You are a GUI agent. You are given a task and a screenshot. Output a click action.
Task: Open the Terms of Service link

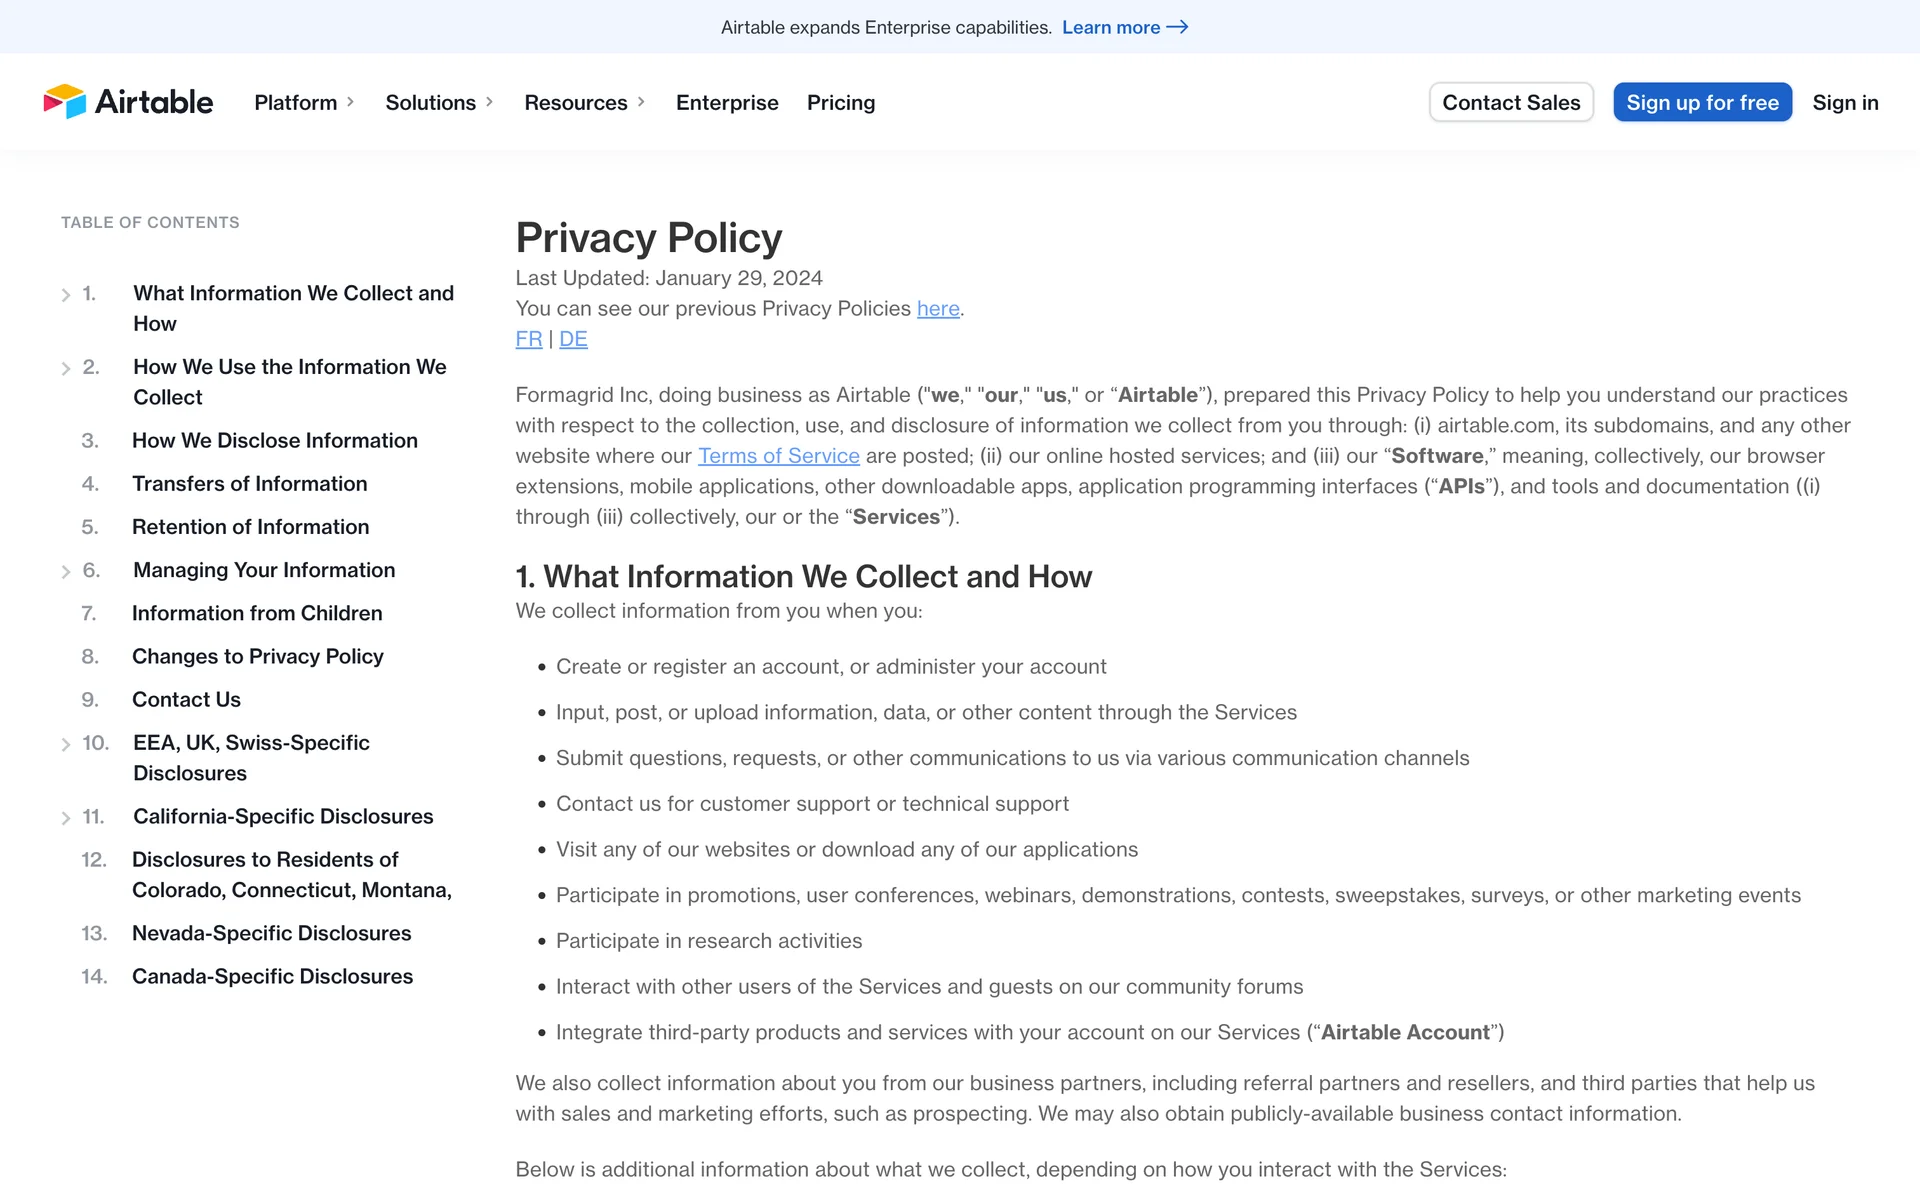pyautogui.click(x=778, y=456)
